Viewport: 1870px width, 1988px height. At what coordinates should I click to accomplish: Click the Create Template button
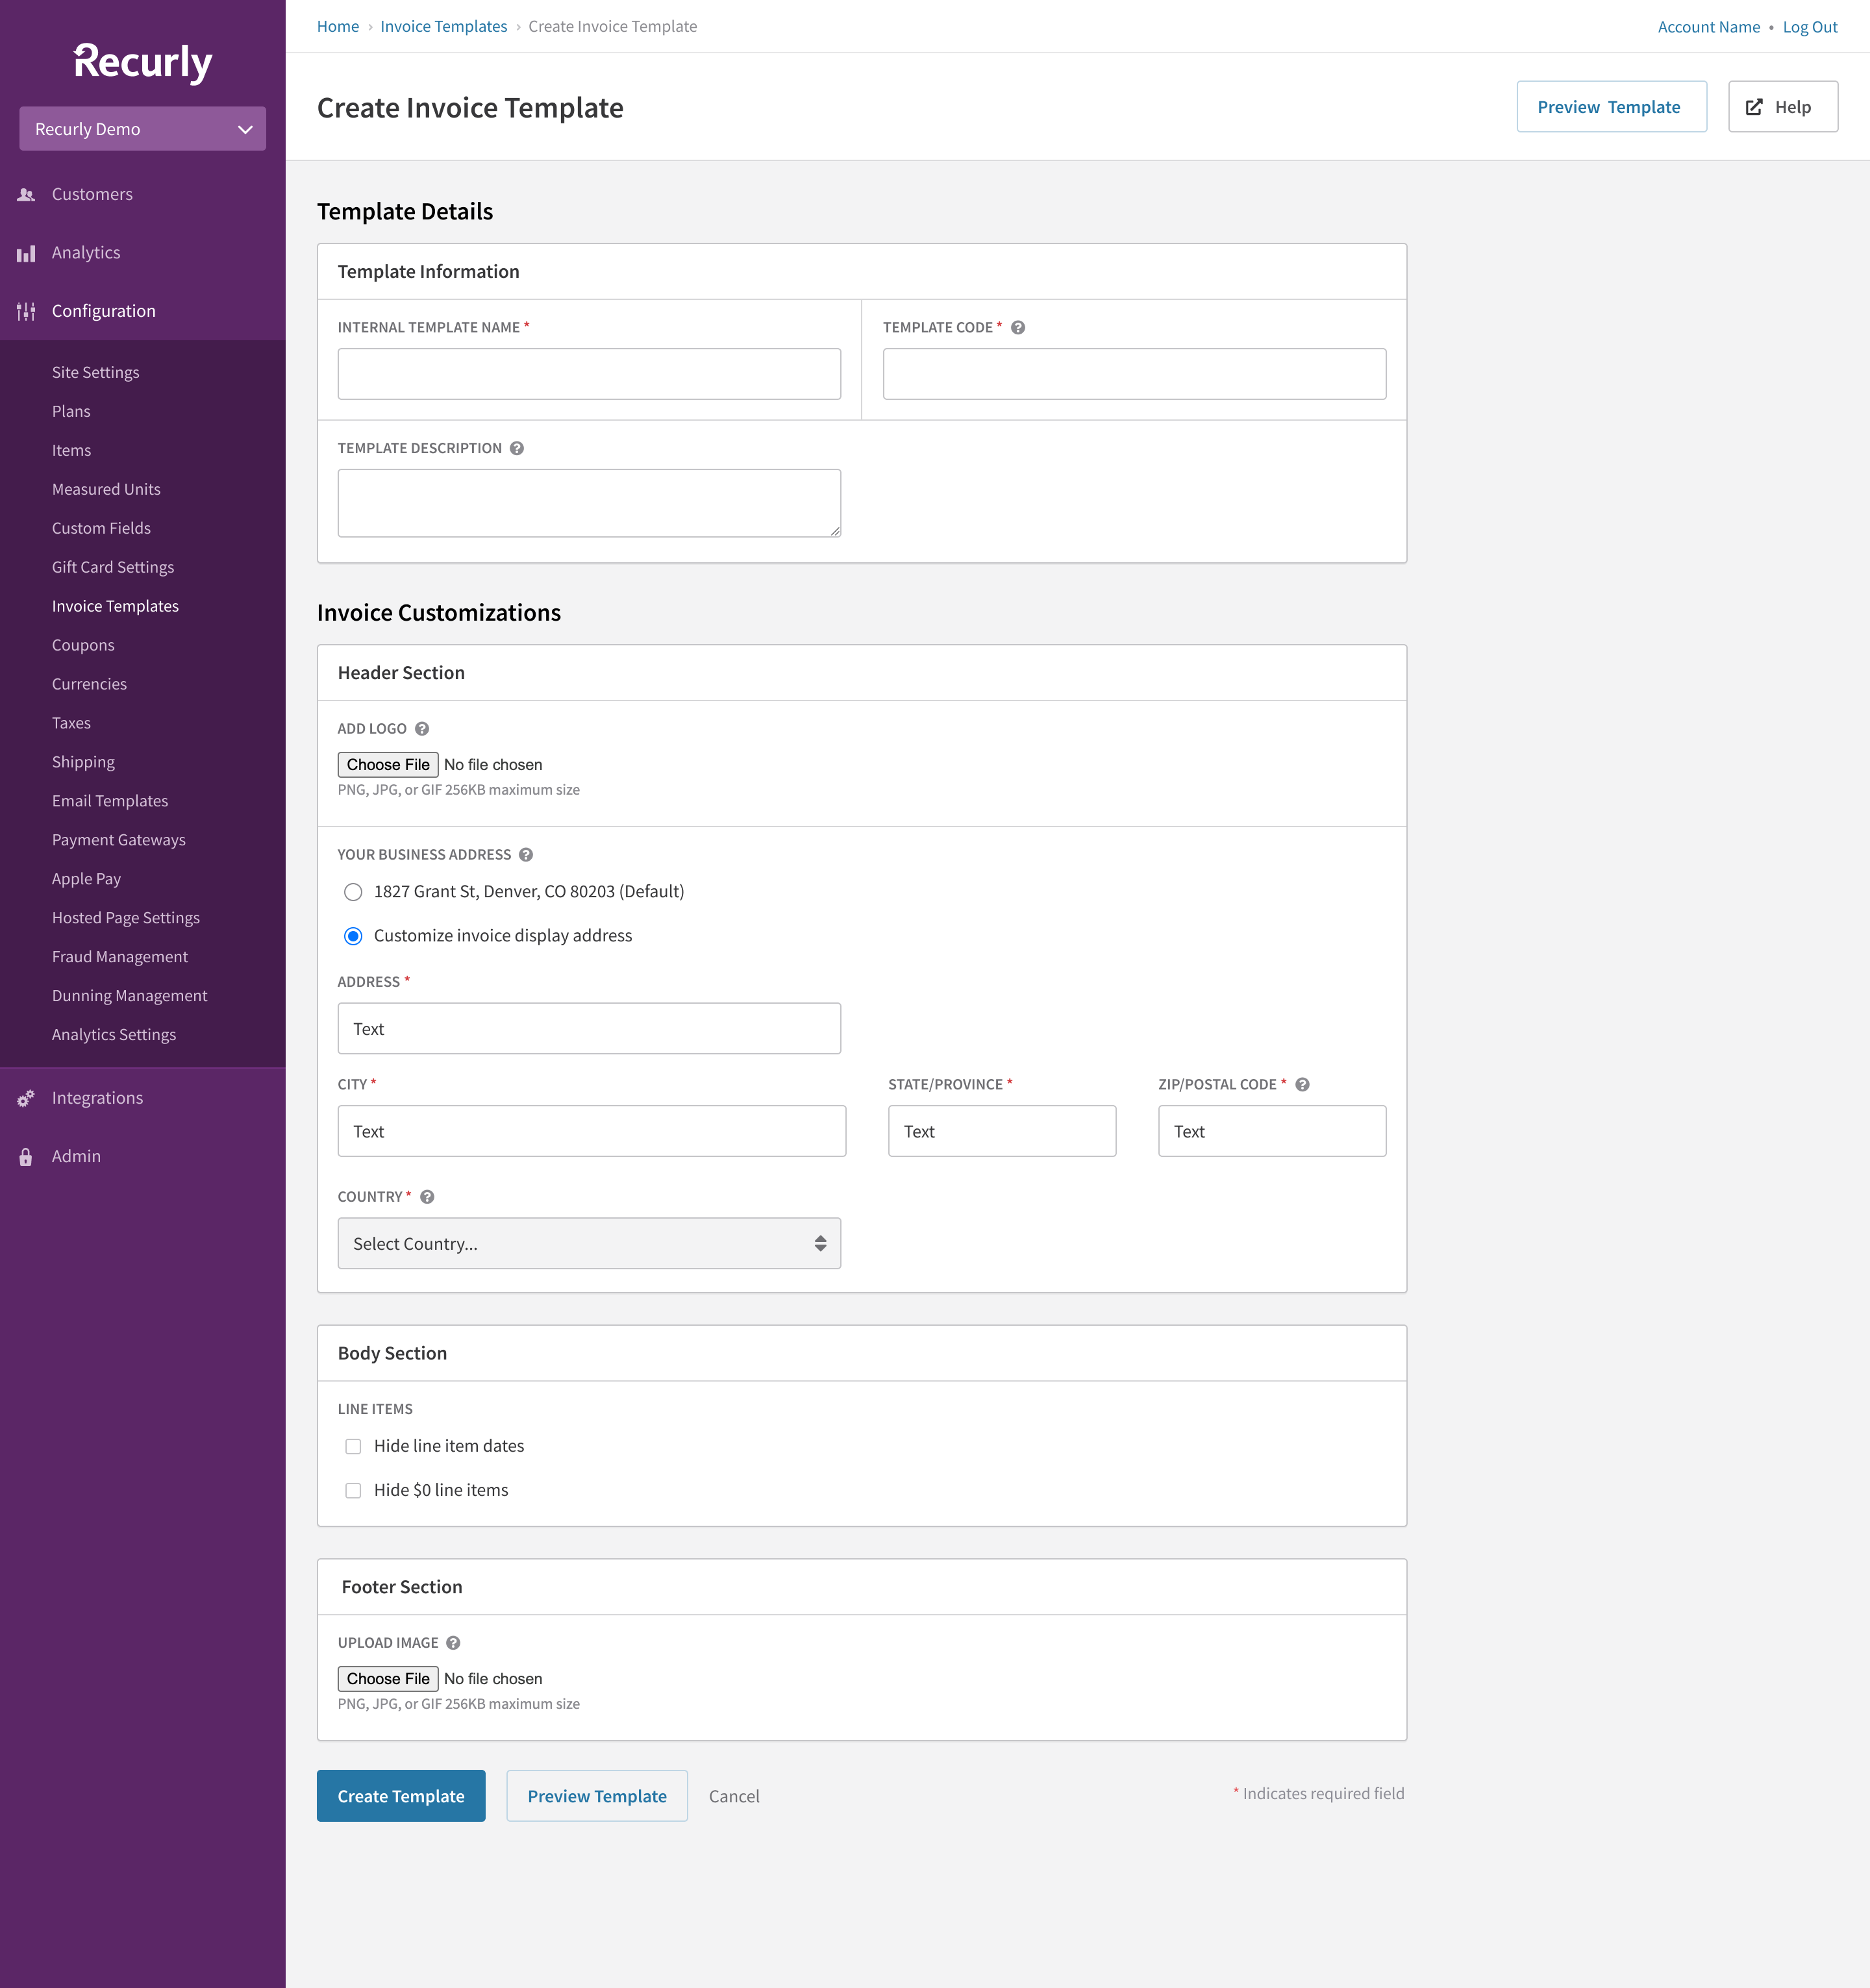[x=400, y=1796]
